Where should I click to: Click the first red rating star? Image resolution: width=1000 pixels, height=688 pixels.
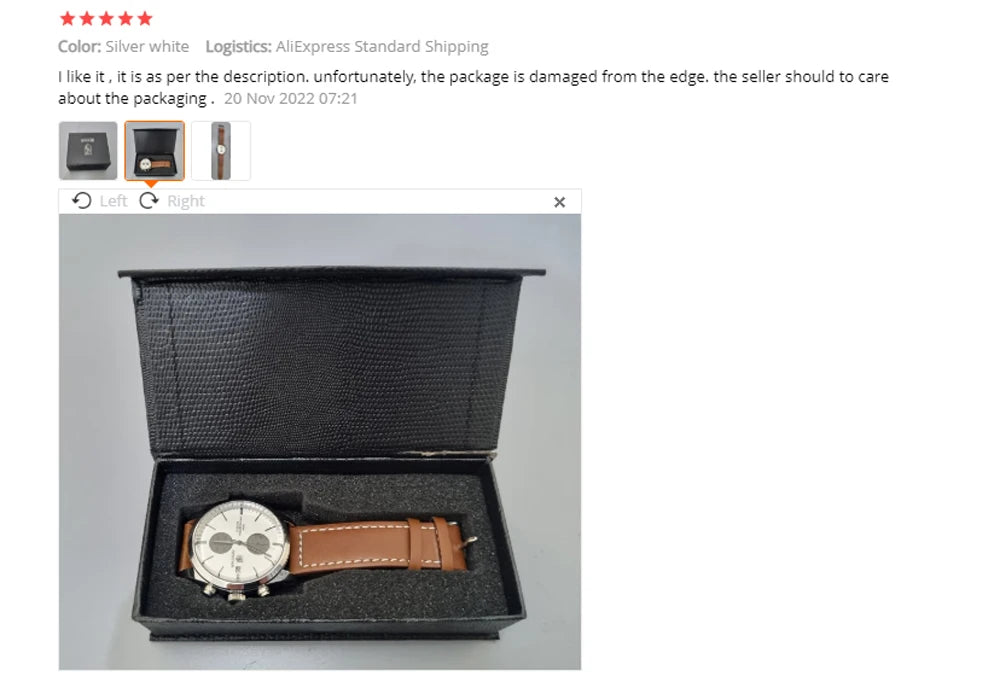68,18
